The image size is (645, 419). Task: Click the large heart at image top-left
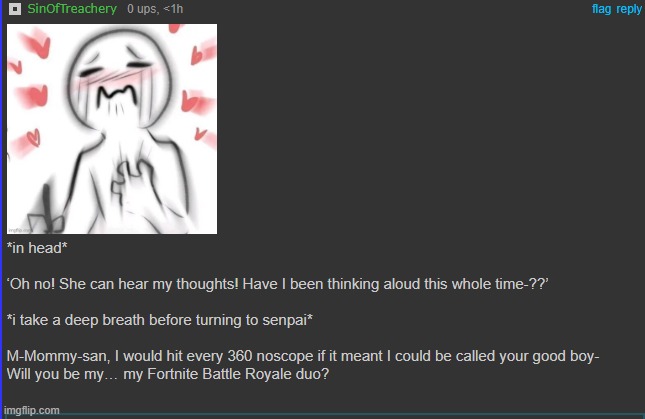click(35, 42)
